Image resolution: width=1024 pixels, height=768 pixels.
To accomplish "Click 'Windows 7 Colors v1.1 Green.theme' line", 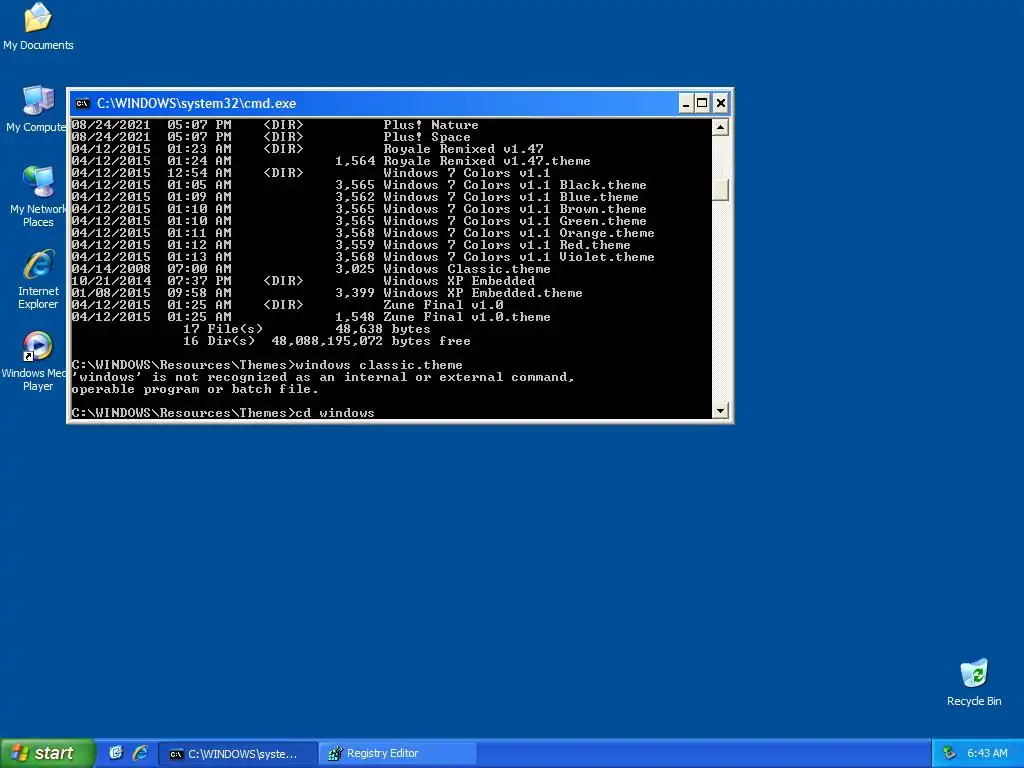I will [359, 221].
